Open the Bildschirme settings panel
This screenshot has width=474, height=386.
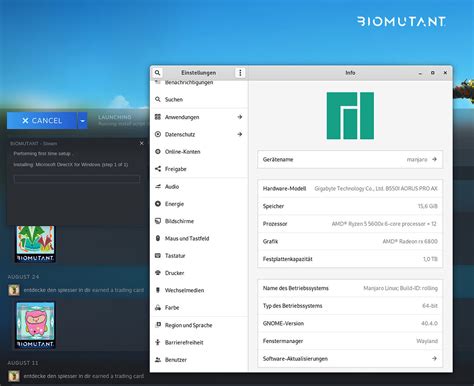tap(199, 221)
